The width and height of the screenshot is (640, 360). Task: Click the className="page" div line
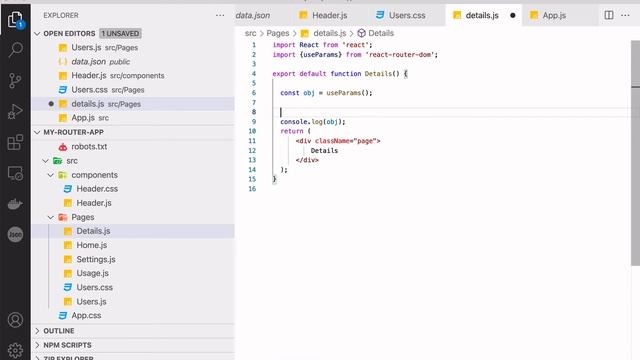(x=338, y=141)
